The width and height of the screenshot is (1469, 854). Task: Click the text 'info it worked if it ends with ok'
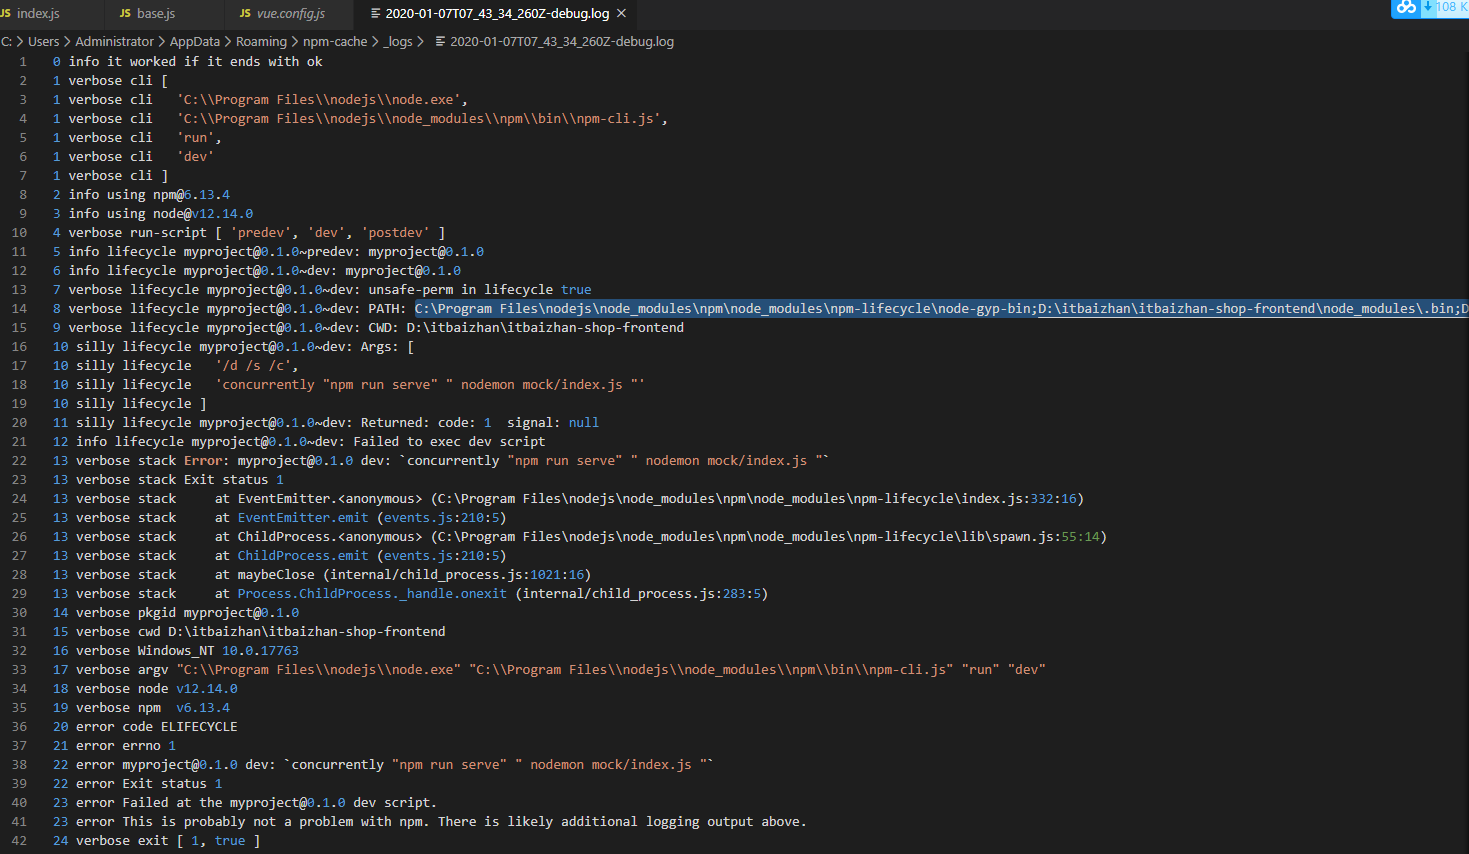click(195, 62)
